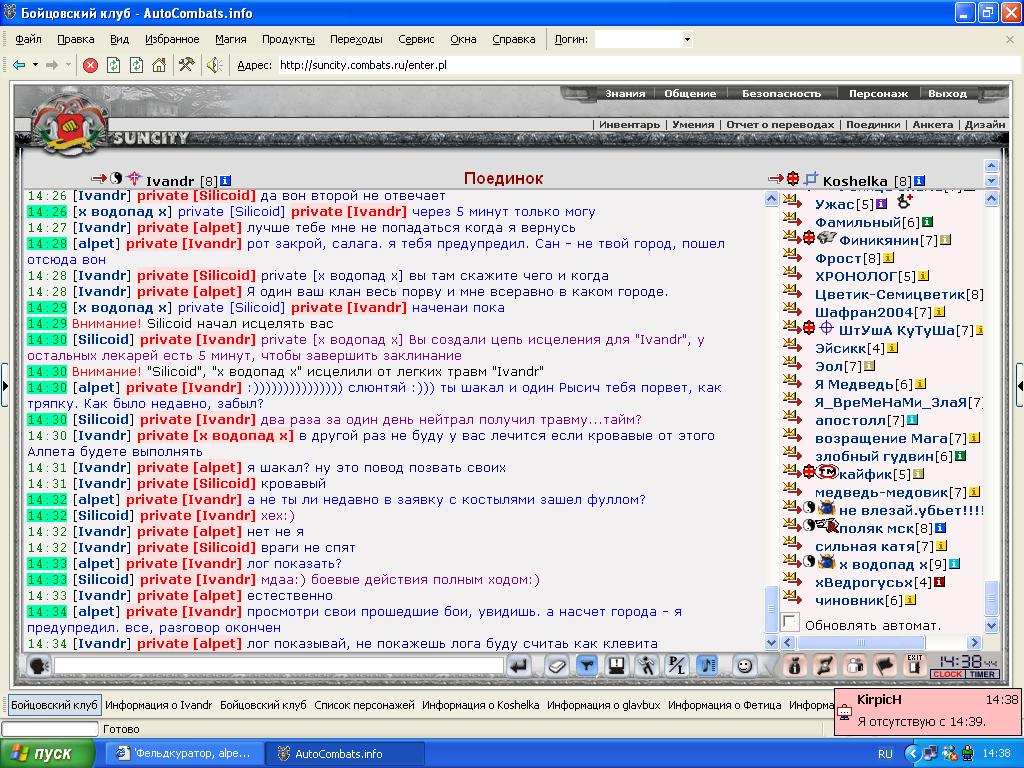This screenshot has width=1024, height=768.
Task: Click the money bag icon in the bottom panel
Action: 795,665
